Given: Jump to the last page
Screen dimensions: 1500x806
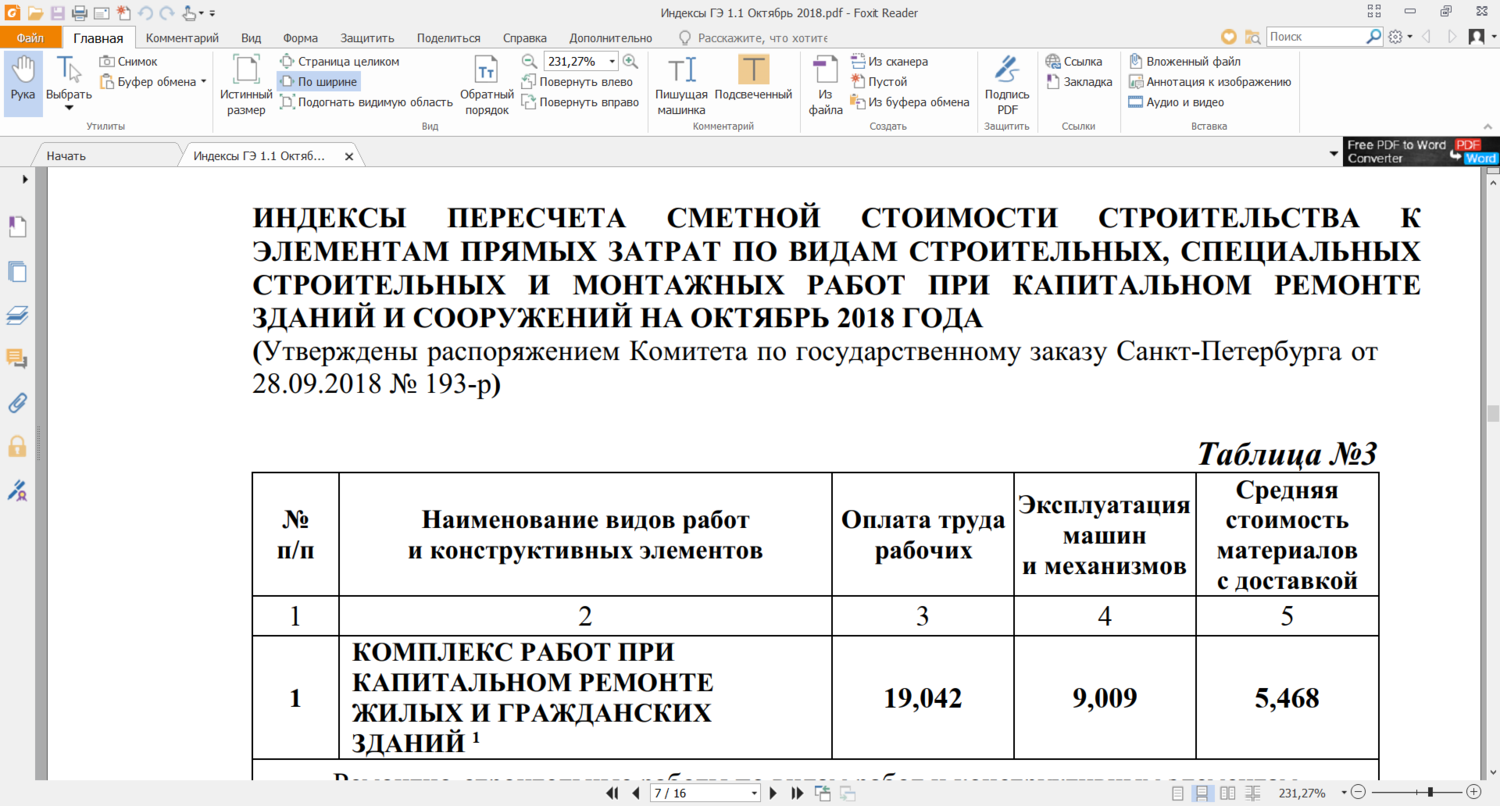Looking at the screenshot, I should coord(796,794).
